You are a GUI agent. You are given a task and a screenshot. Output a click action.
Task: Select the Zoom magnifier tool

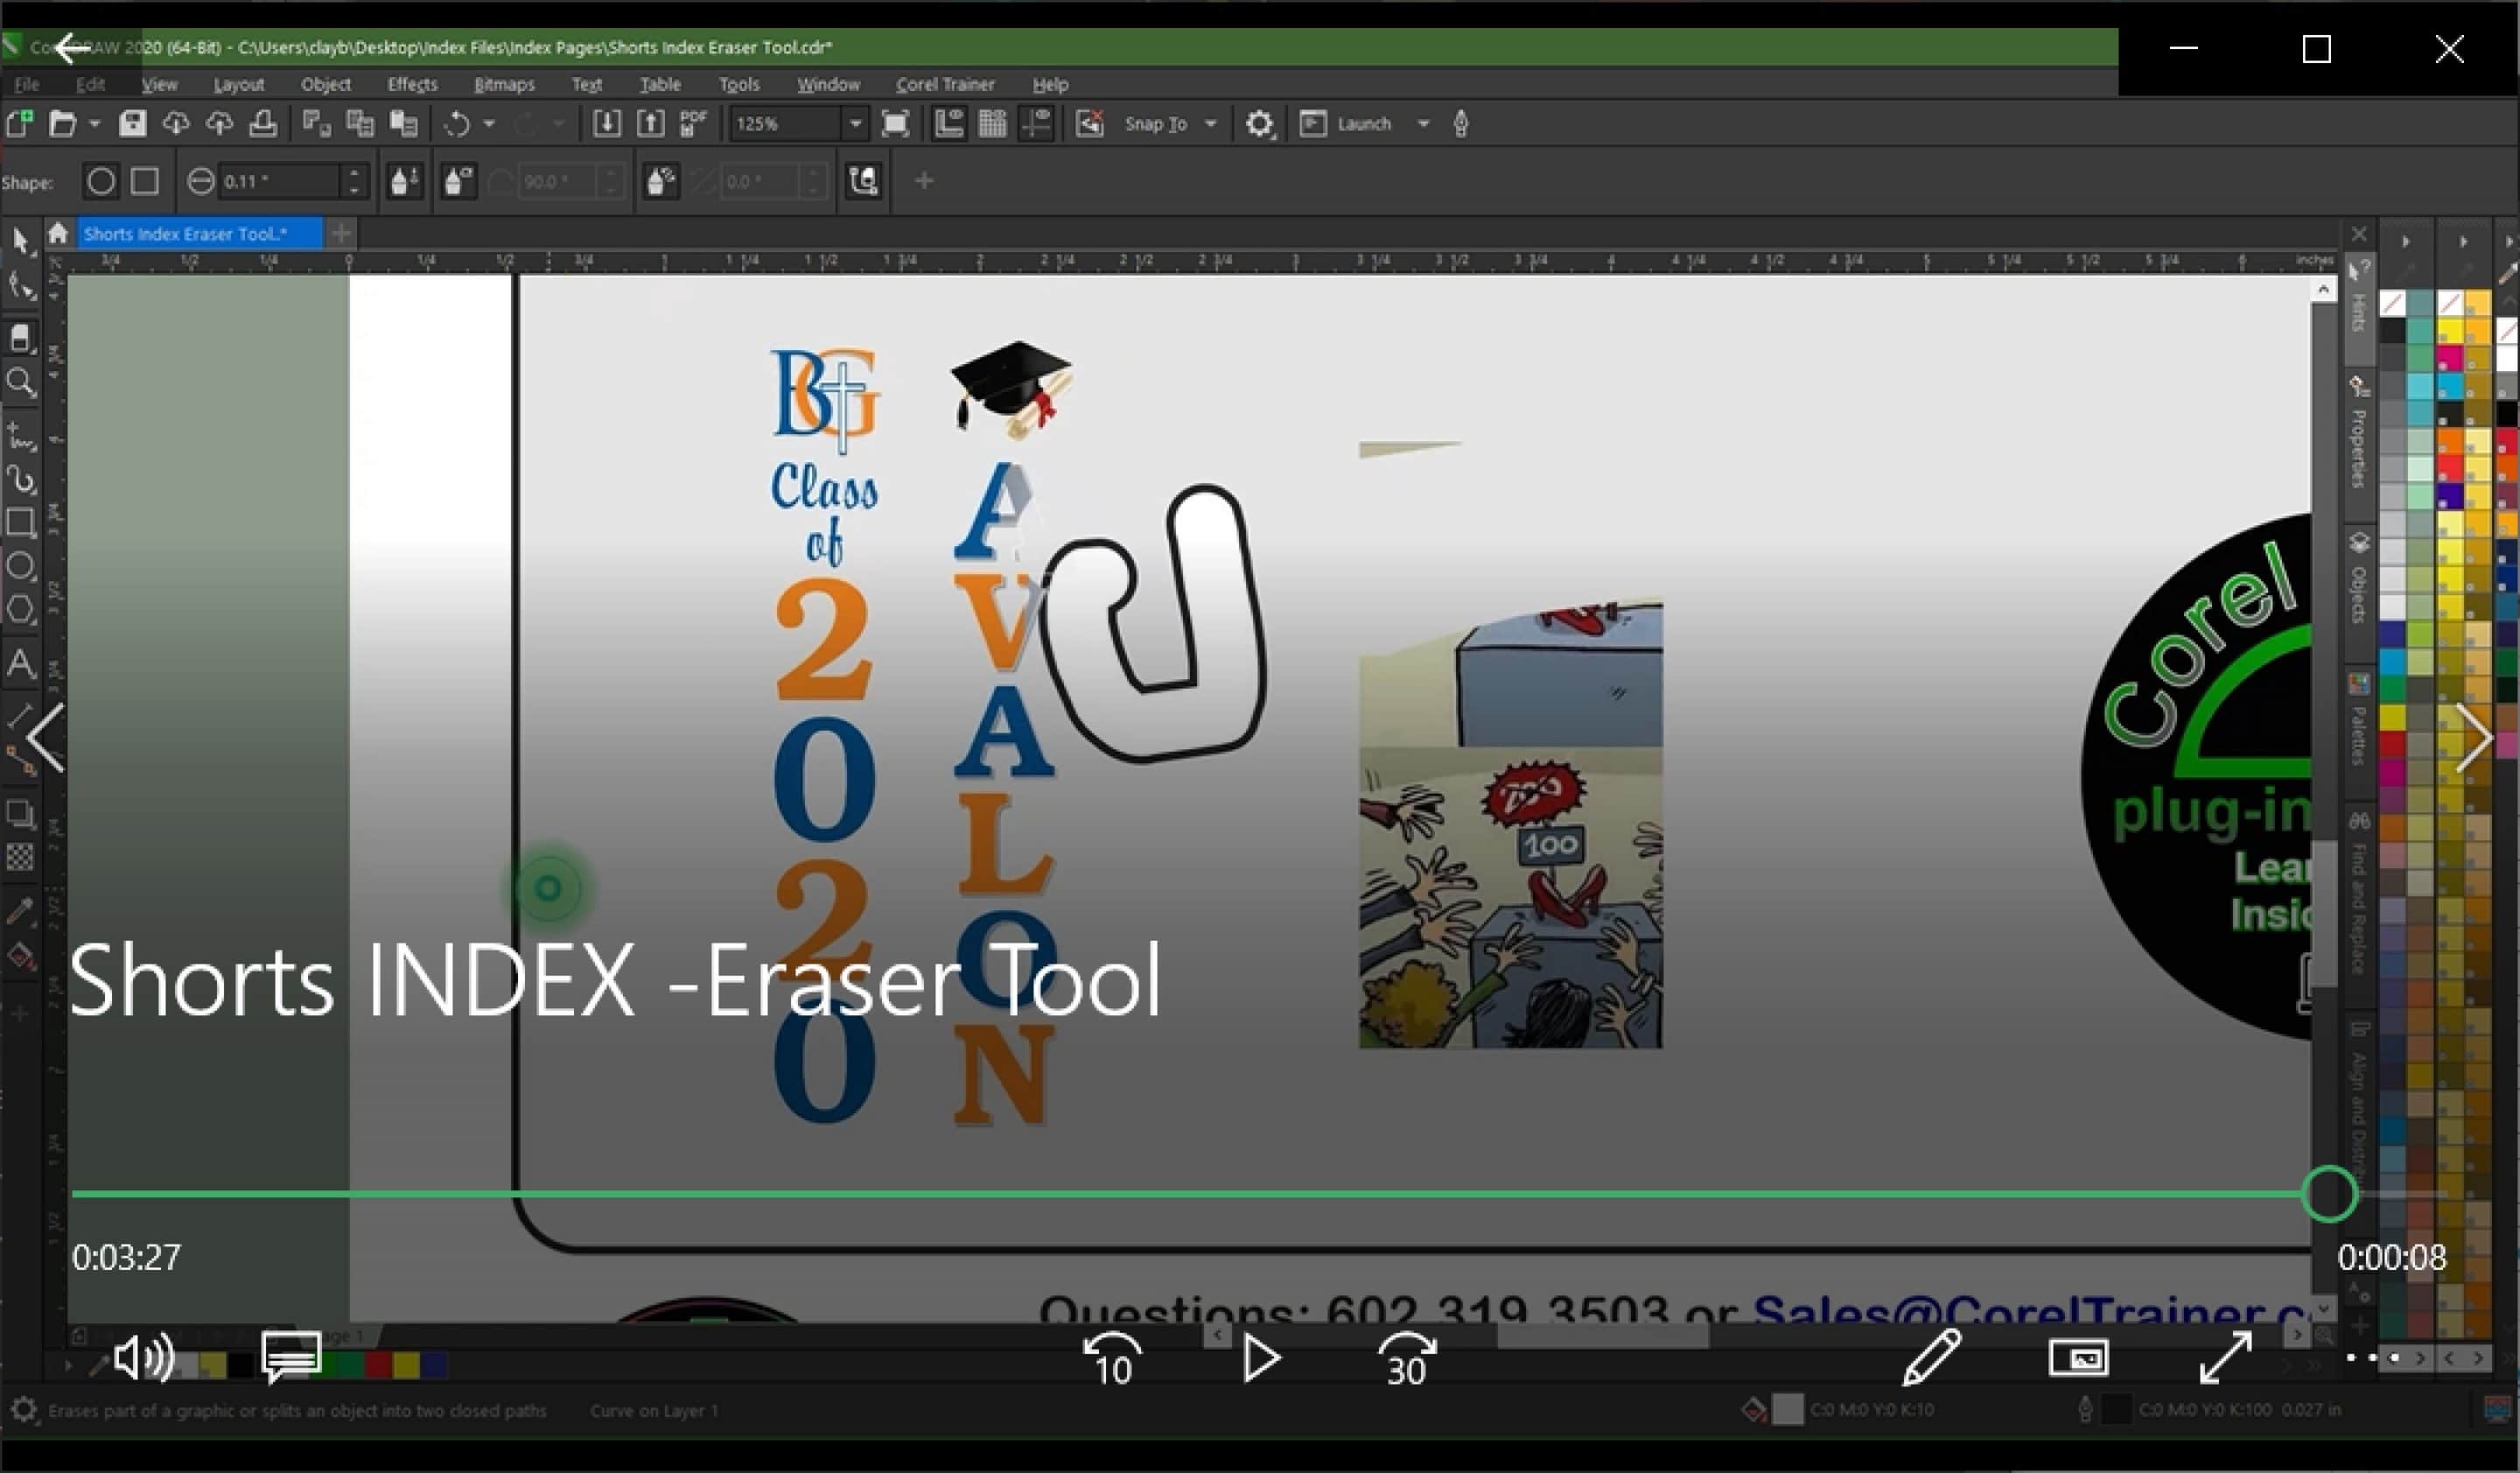click(20, 382)
